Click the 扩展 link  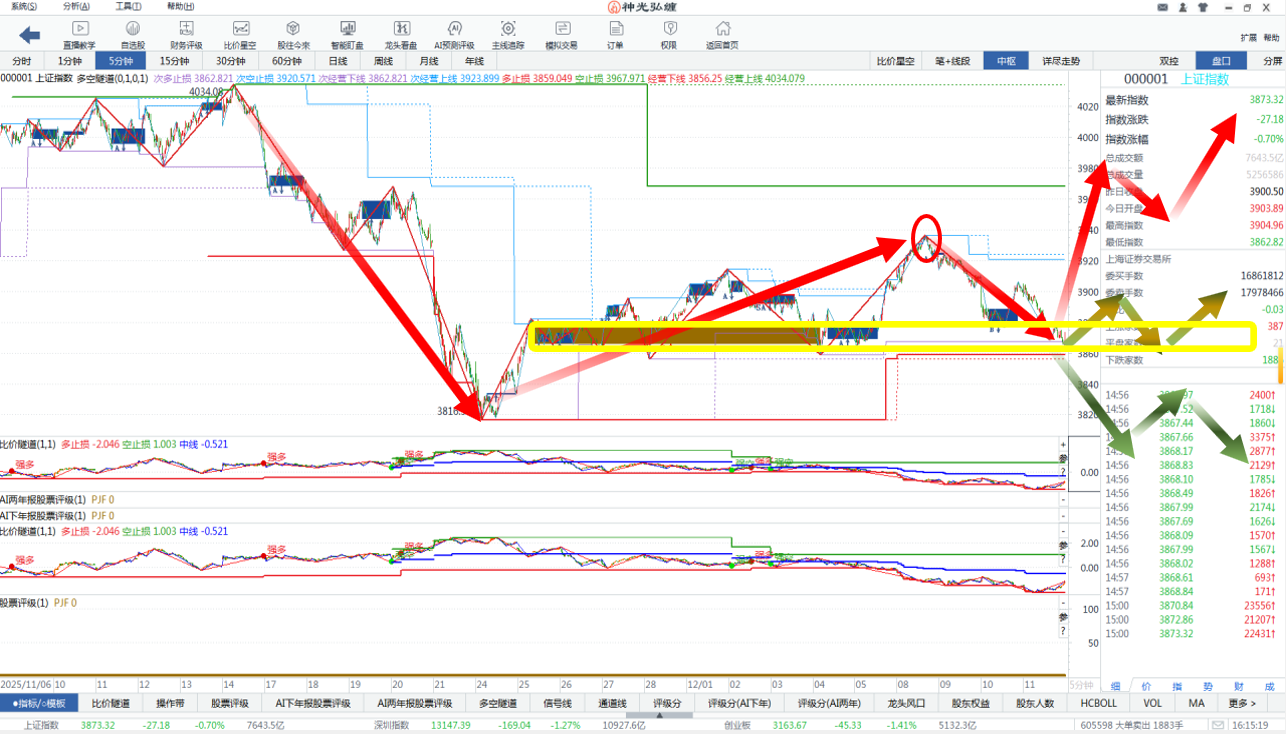[x=1248, y=37]
